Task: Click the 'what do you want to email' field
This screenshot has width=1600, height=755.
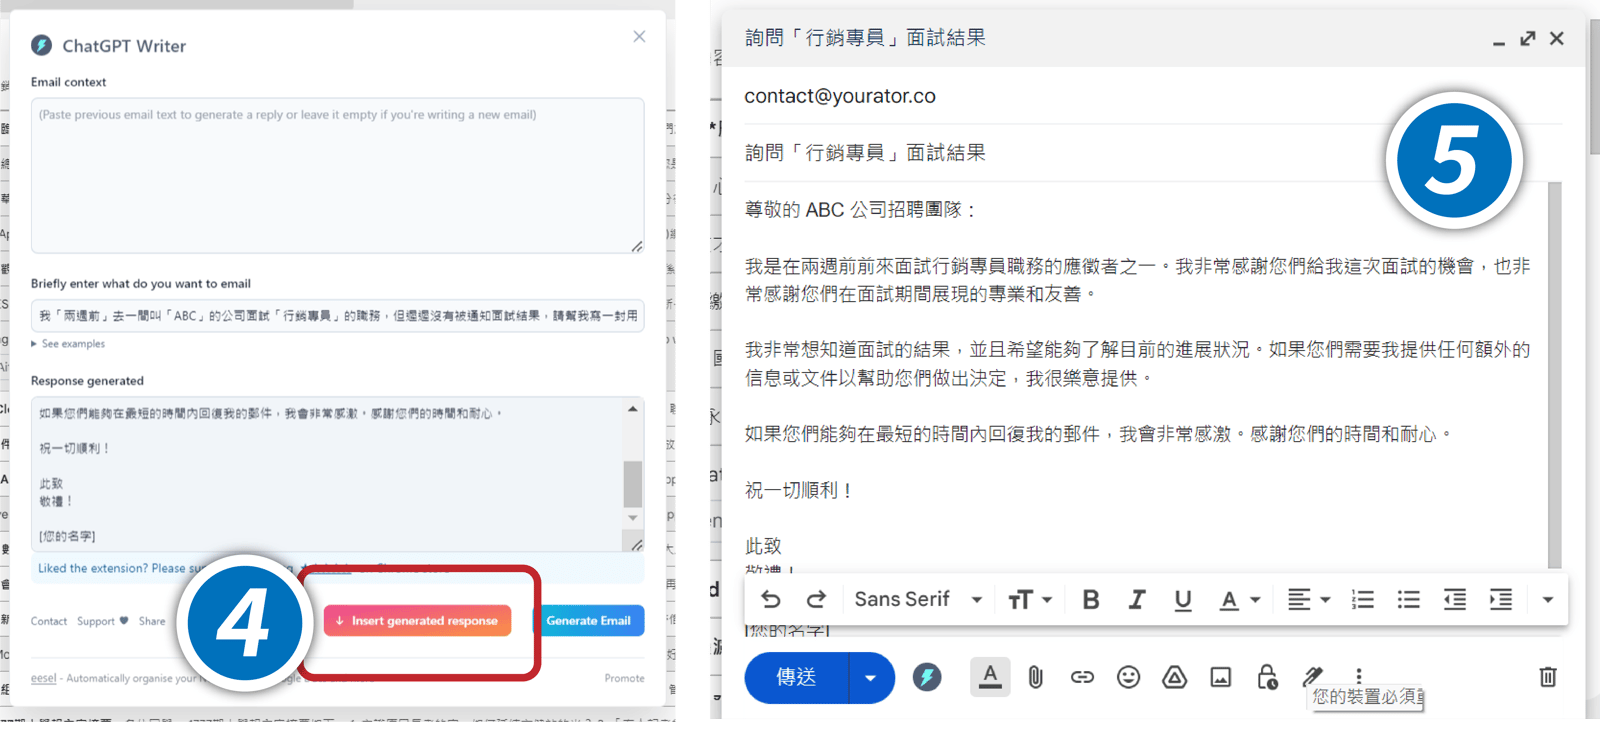Action: pos(337,315)
